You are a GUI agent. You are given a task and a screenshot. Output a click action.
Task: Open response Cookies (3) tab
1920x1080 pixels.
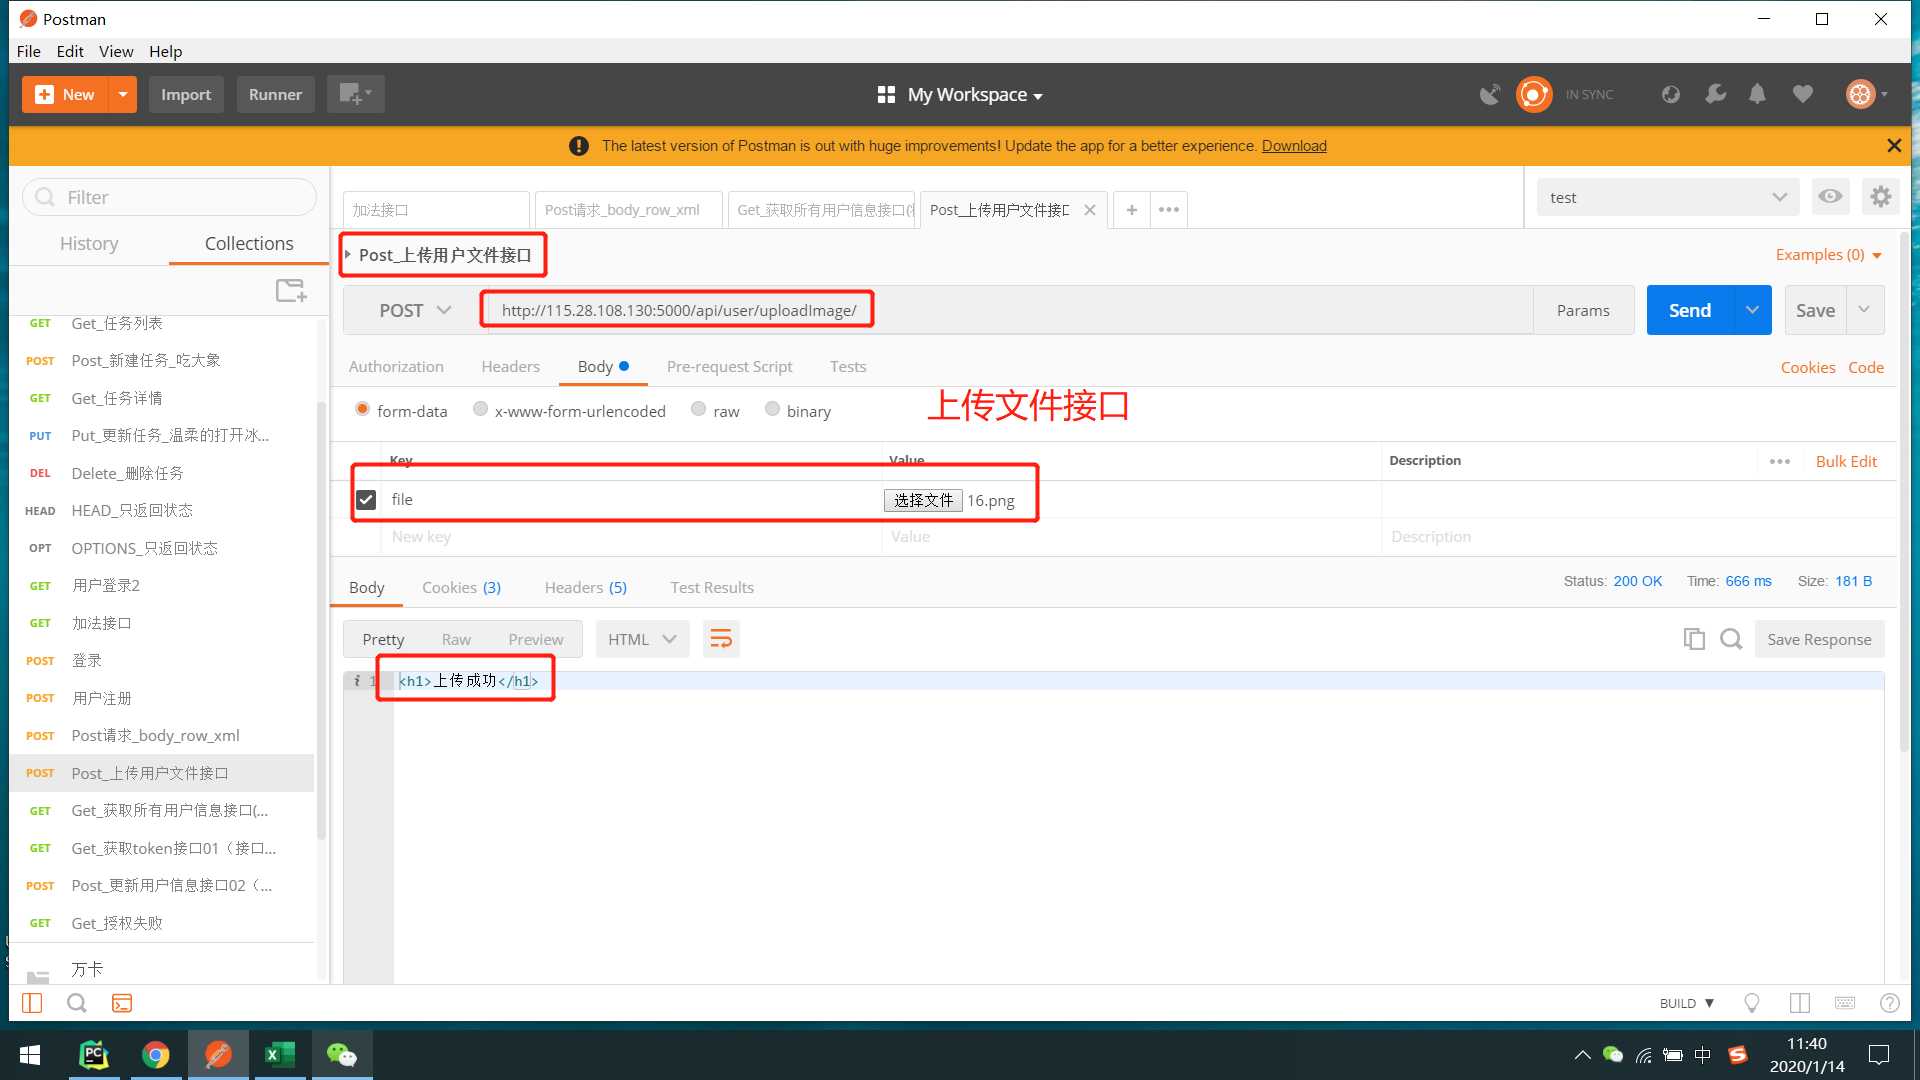click(x=461, y=587)
